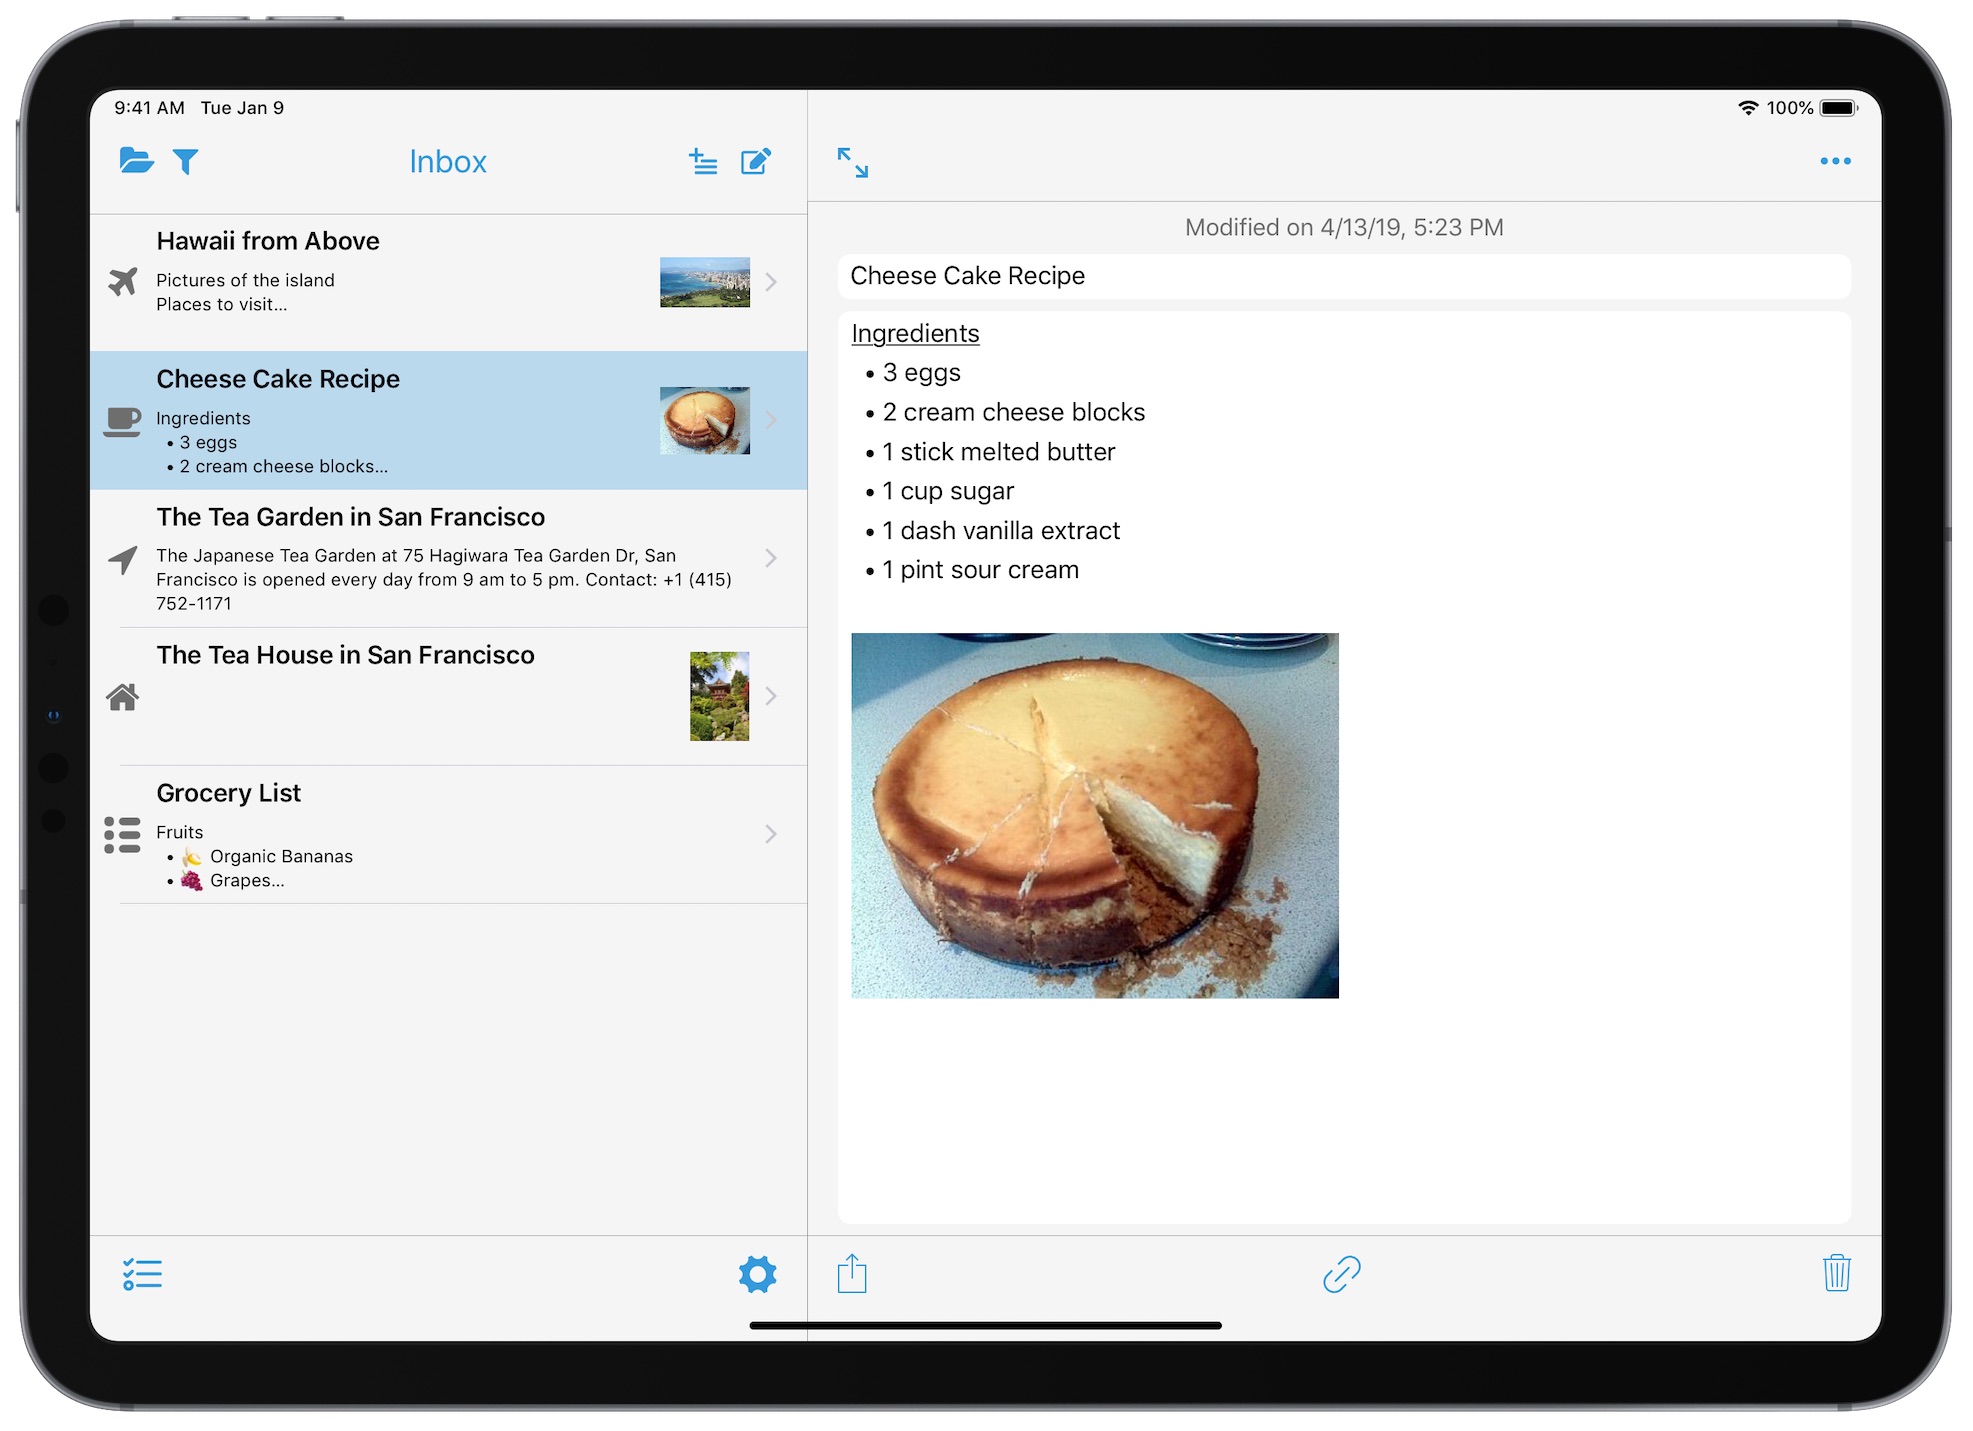Compose a new note
Viewport: 1973px width, 1431px height.
(x=756, y=161)
